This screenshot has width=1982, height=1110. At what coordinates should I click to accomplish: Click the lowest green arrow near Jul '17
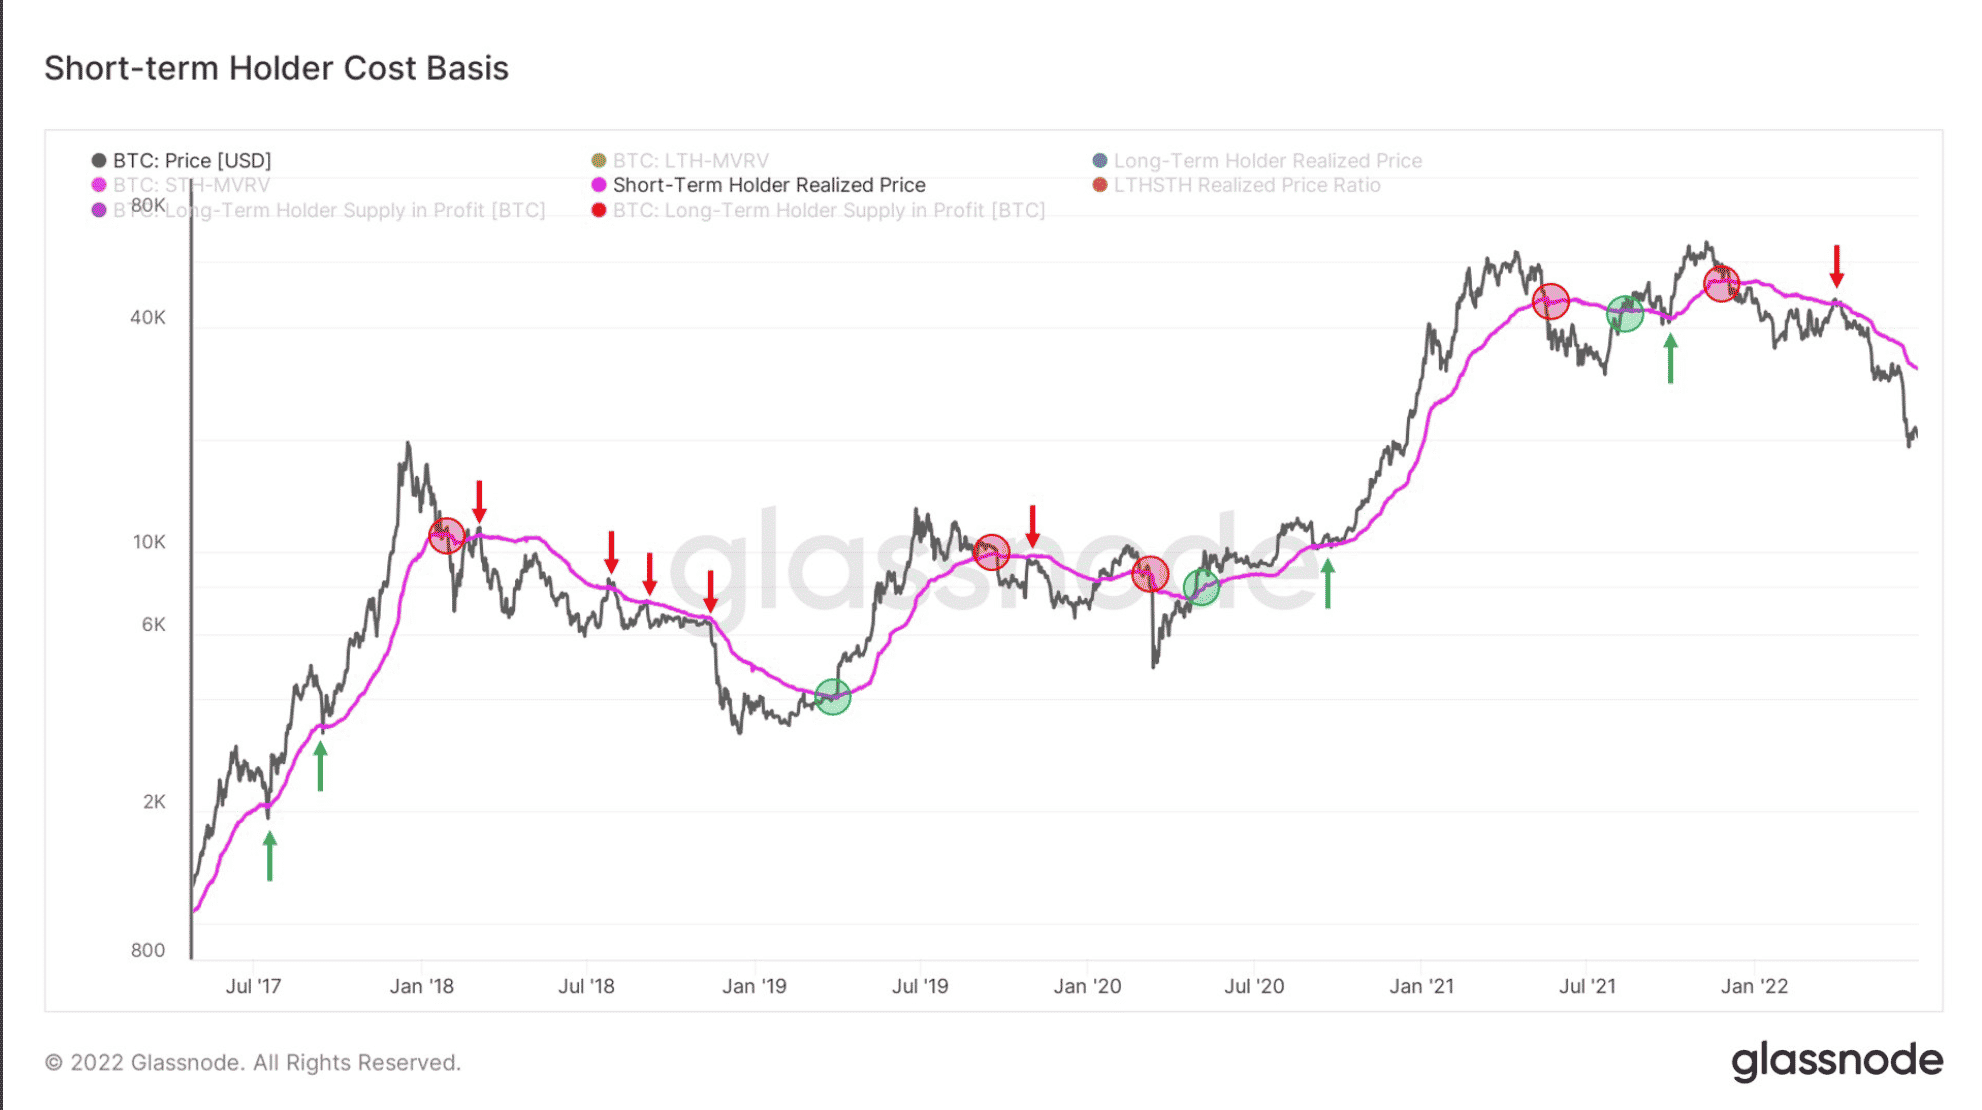coord(269,856)
